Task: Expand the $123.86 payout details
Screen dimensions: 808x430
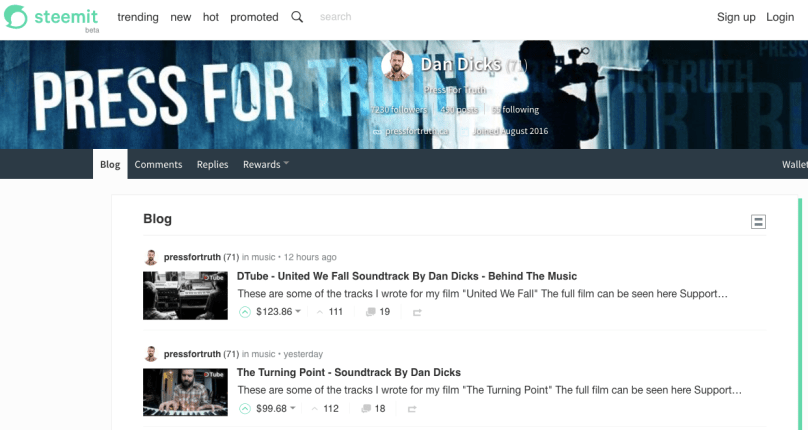Action: pyautogui.click(x=279, y=312)
